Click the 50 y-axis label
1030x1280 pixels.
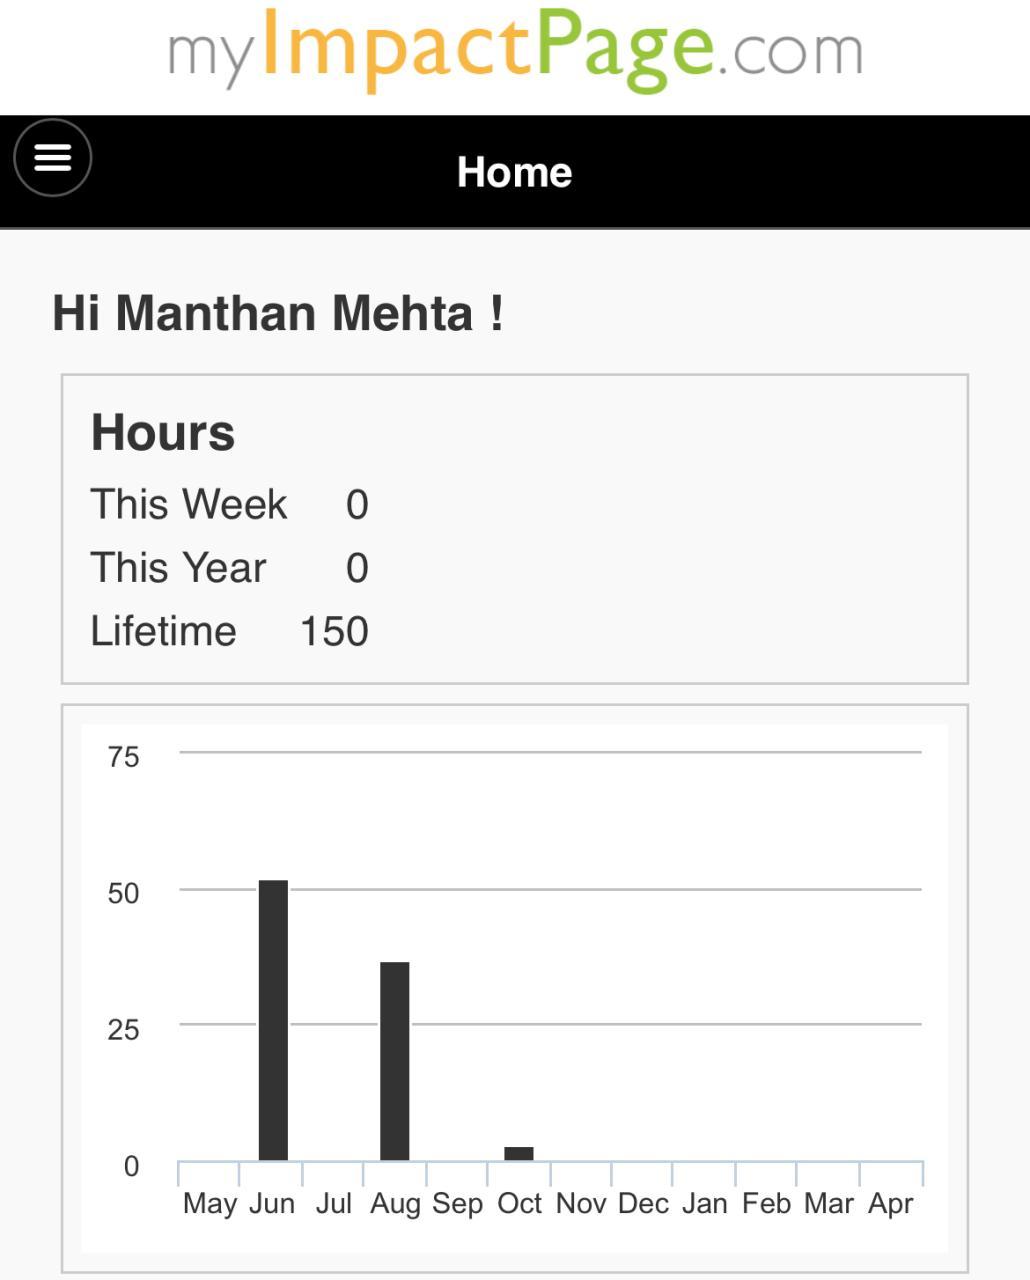click(123, 893)
